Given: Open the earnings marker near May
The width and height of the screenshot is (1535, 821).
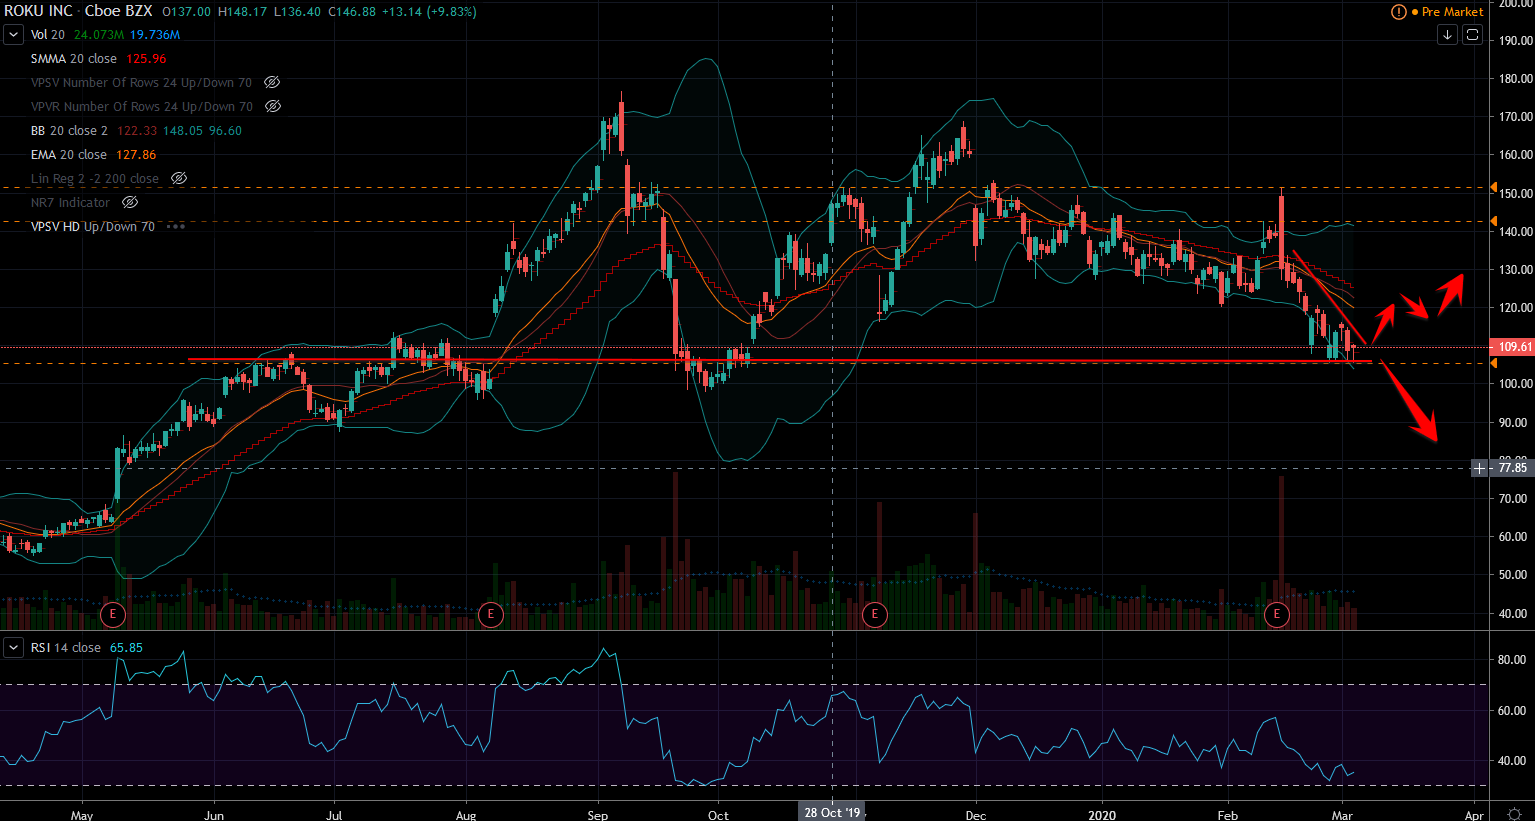Looking at the screenshot, I should (113, 613).
